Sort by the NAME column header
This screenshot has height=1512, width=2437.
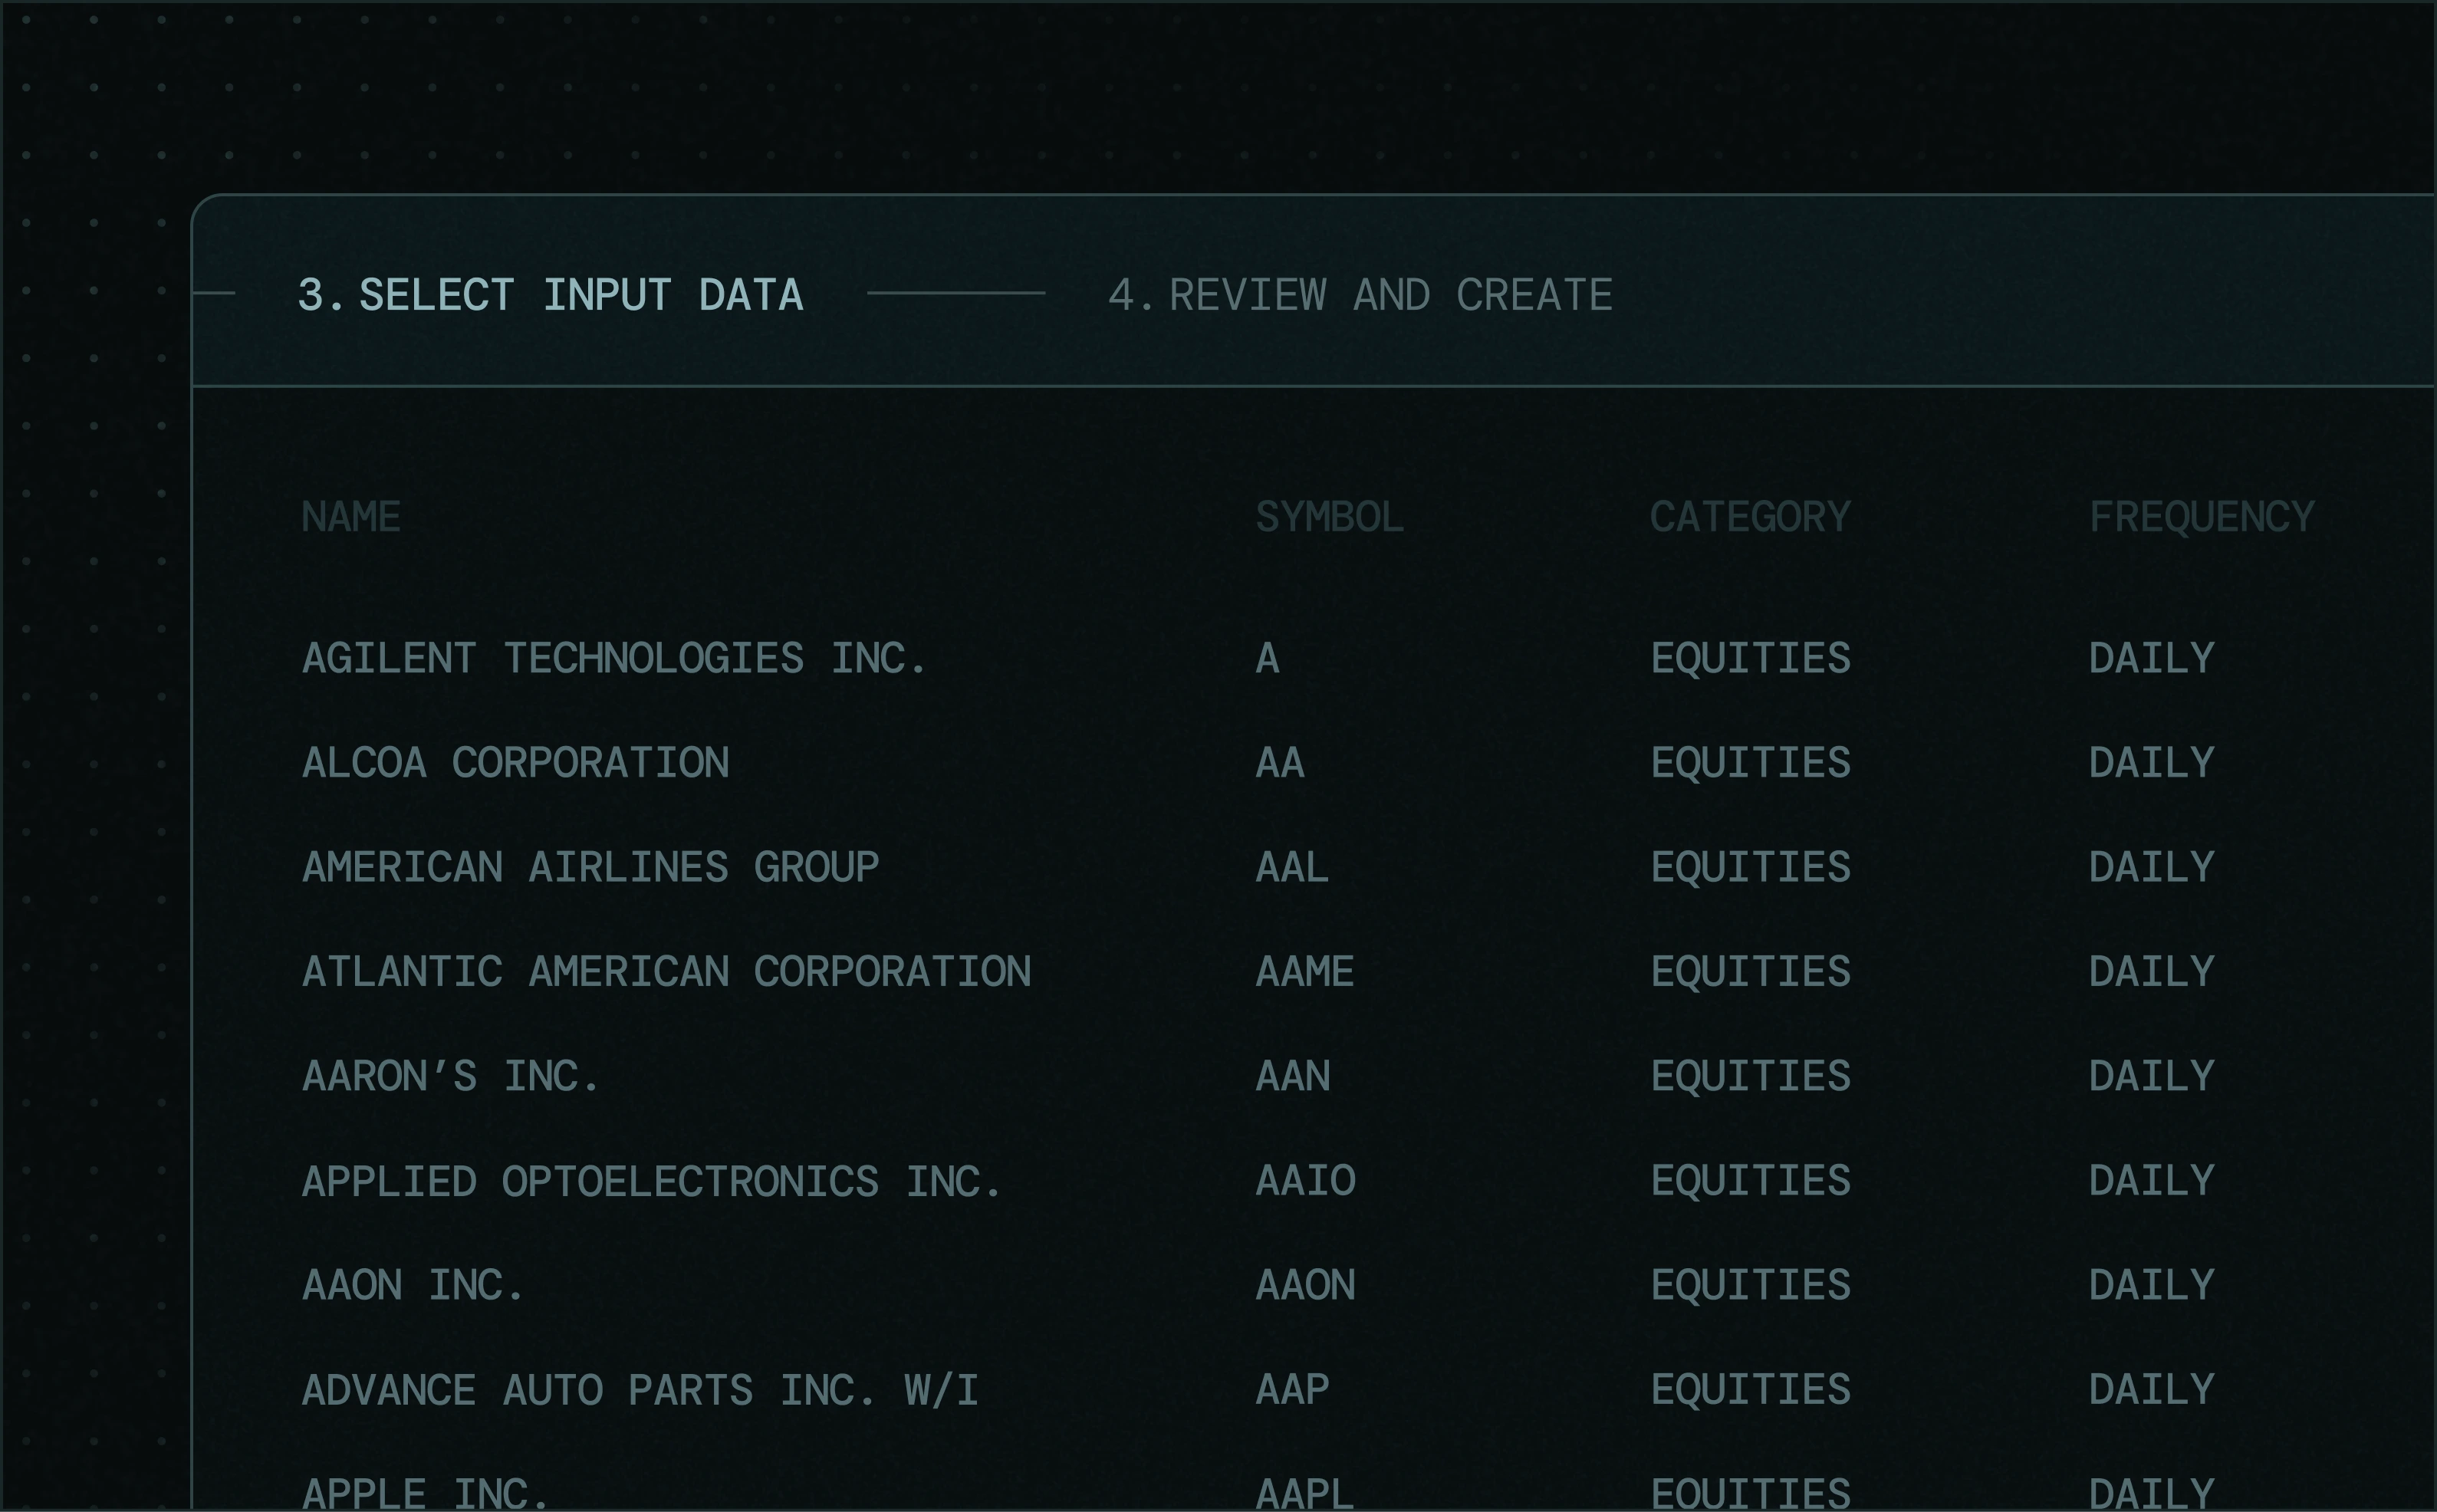(351, 517)
